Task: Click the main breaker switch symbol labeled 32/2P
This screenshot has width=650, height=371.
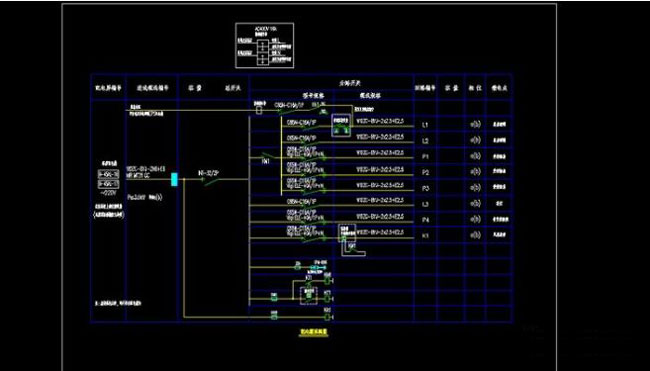Action: tap(211, 181)
